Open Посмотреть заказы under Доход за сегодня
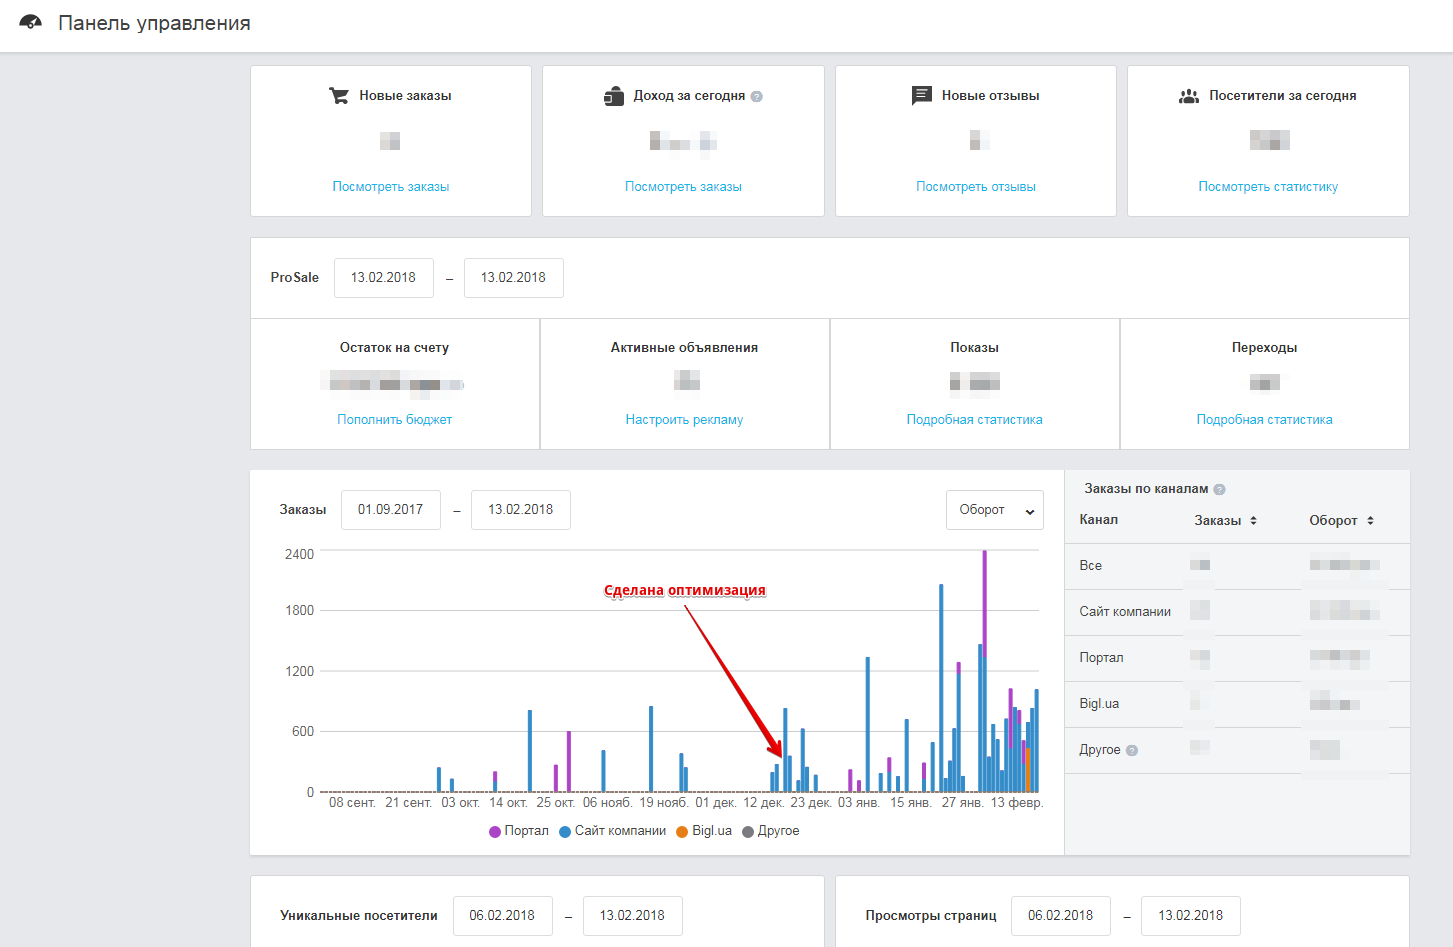 (683, 187)
